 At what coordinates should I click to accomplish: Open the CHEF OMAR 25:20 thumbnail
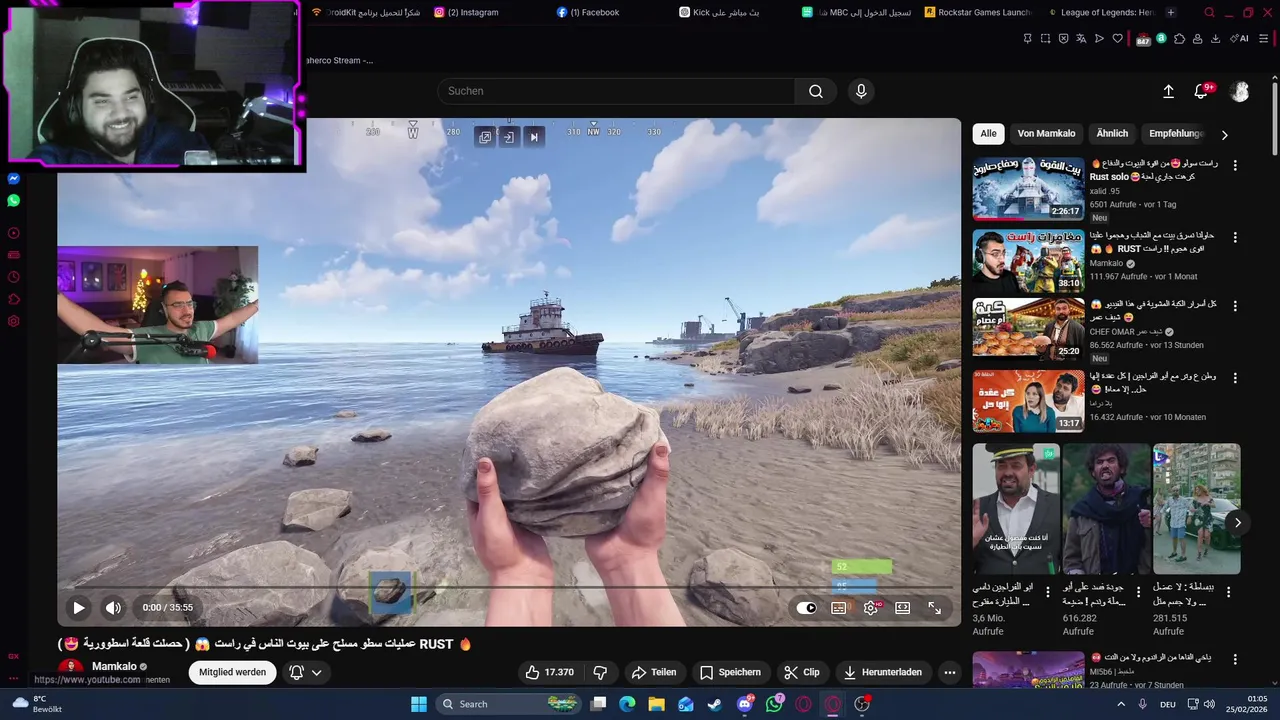click(x=1028, y=330)
